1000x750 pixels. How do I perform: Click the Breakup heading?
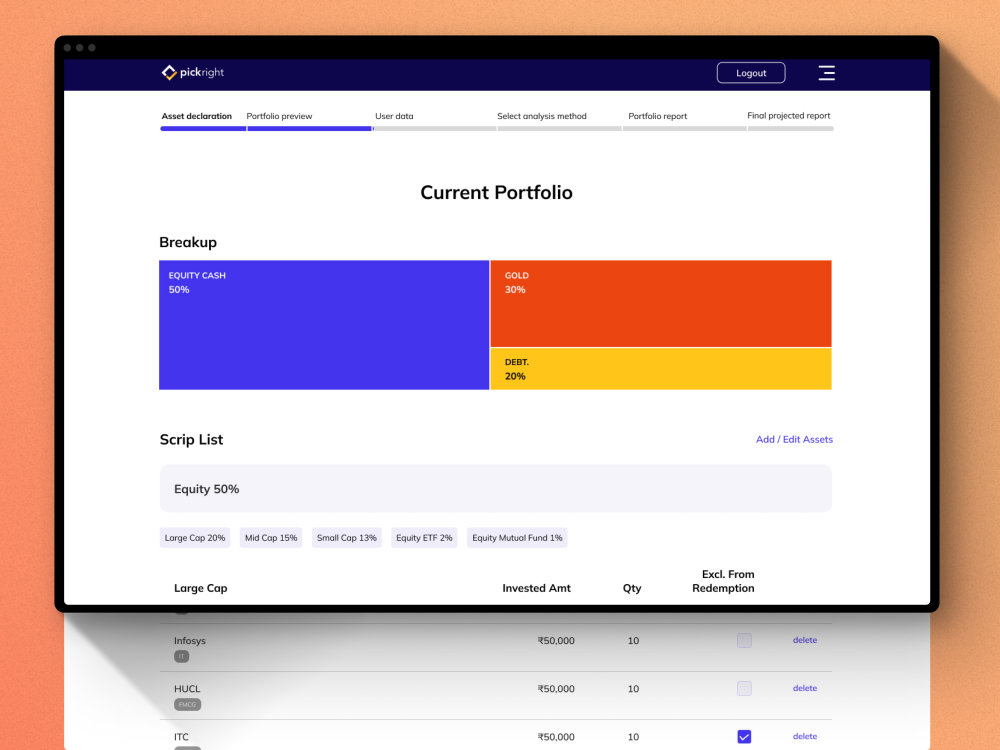pos(188,242)
